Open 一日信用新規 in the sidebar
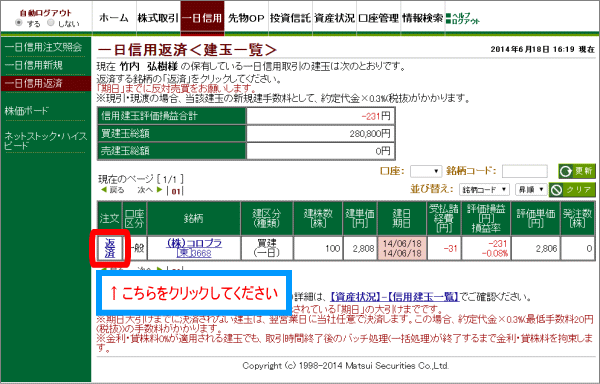600x384 pixels. 34,65
